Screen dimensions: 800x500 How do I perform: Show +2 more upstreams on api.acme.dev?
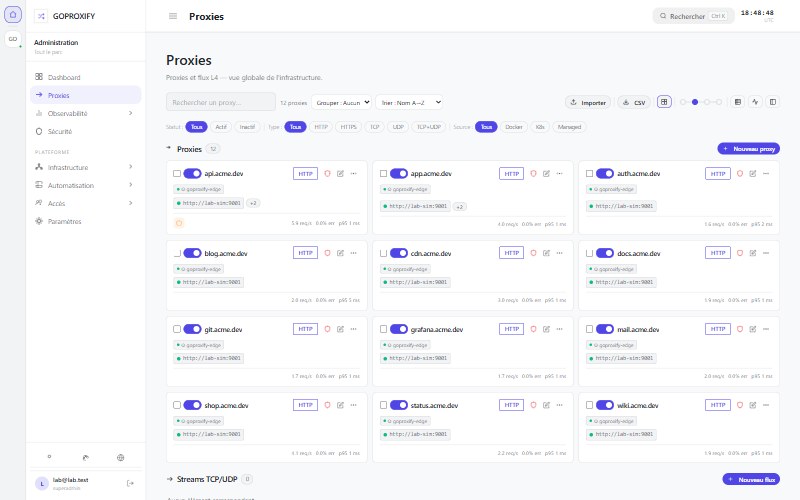click(253, 203)
